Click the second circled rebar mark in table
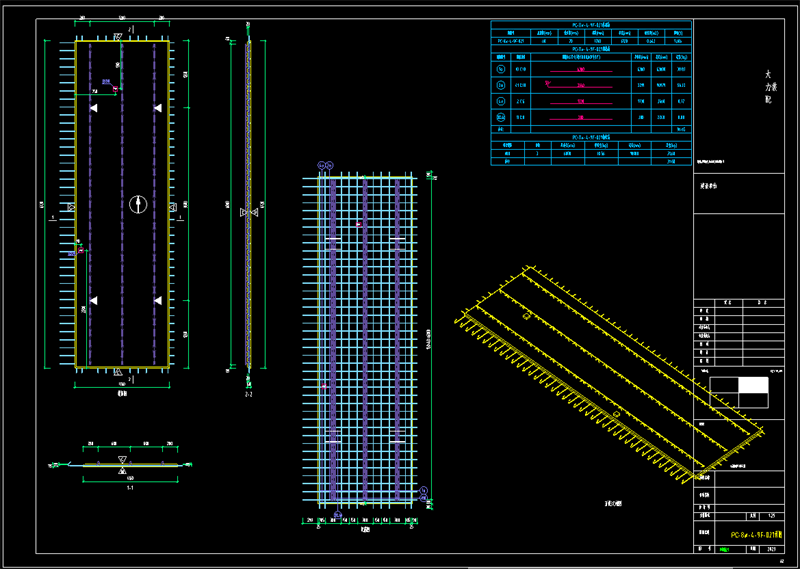 pos(501,85)
